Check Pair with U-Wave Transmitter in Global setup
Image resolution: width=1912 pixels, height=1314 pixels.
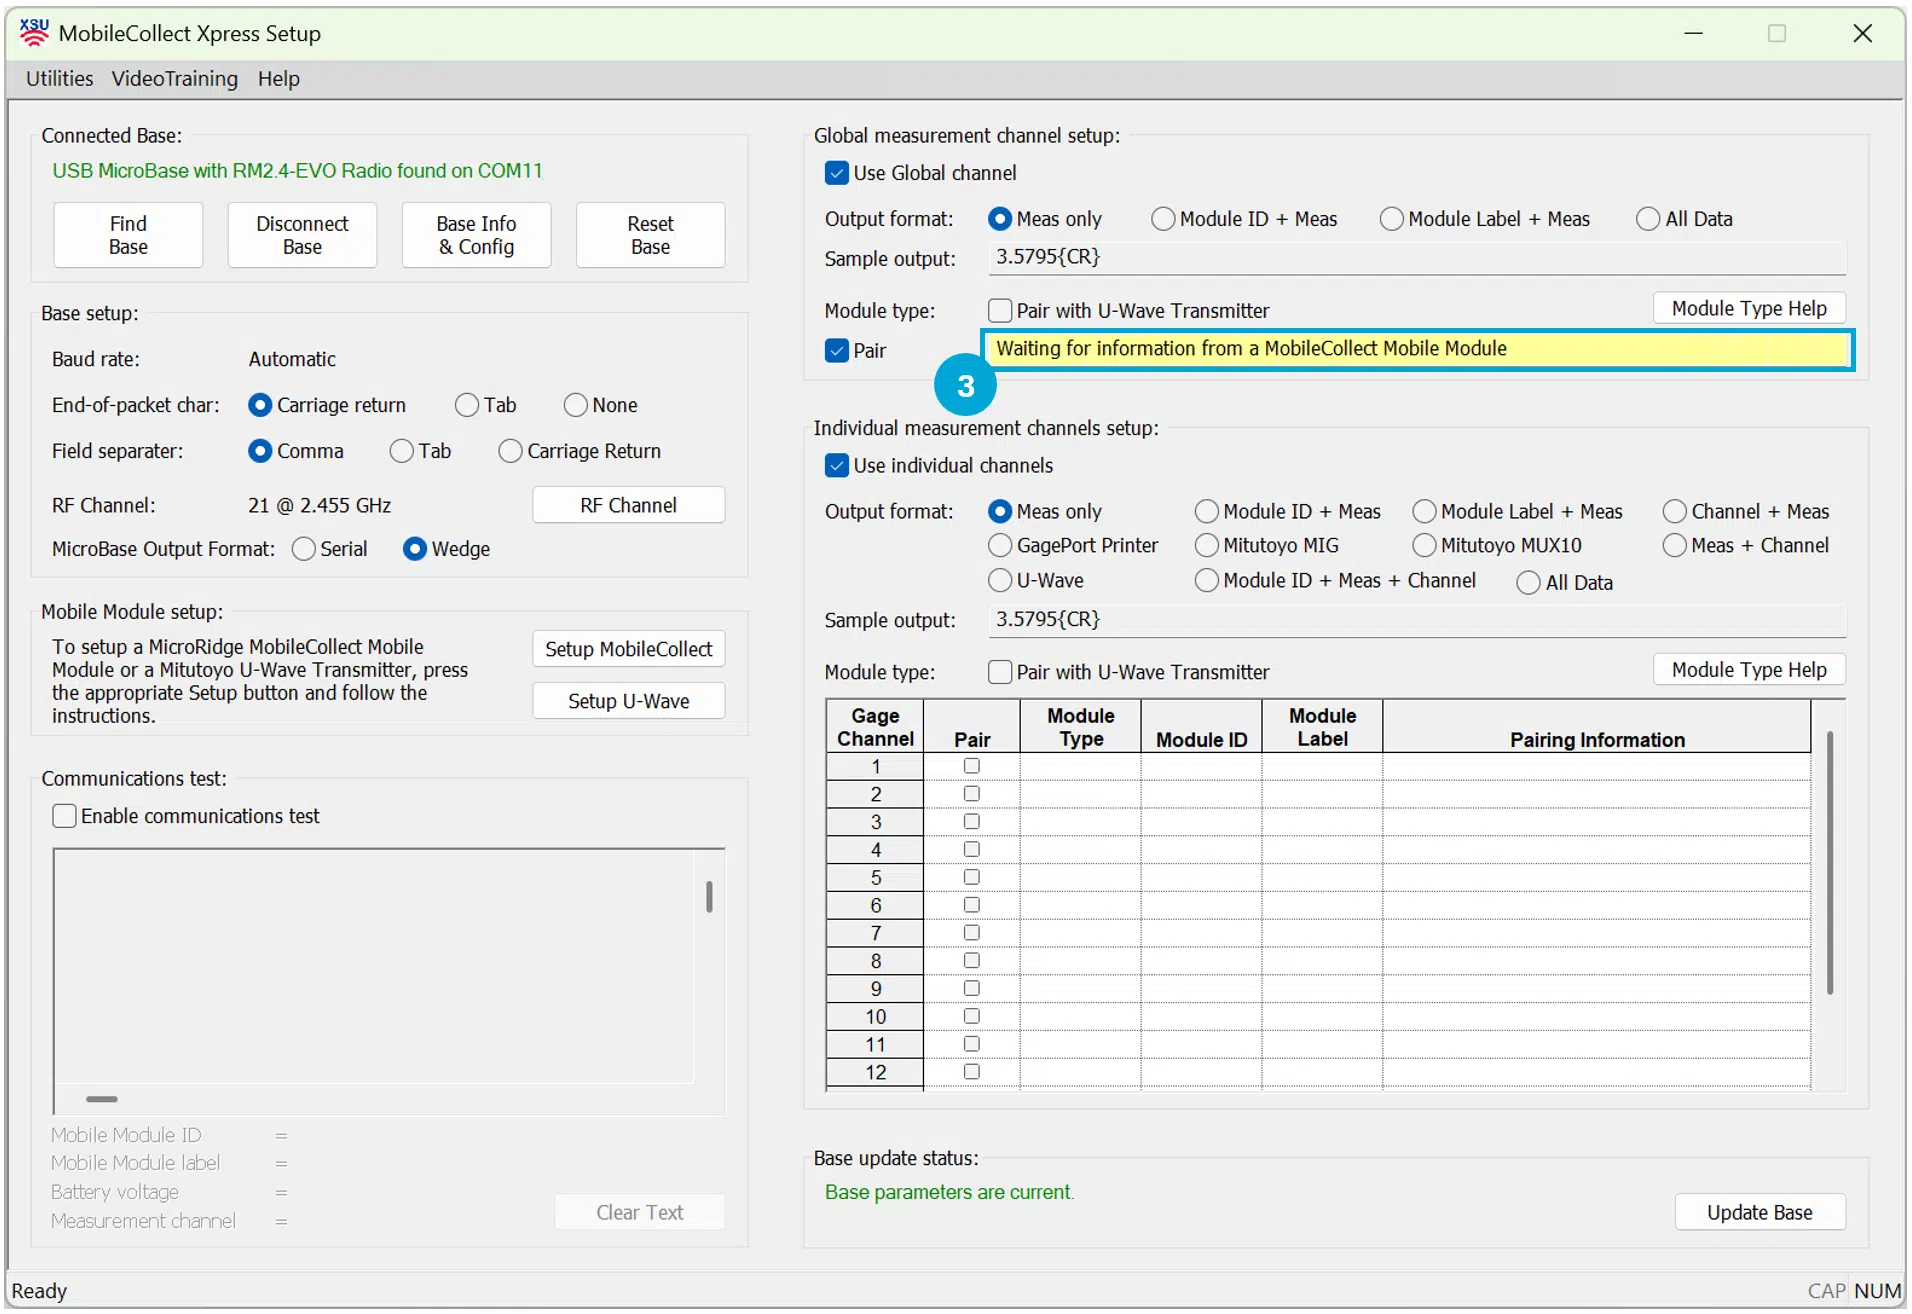coord(1000,311)
